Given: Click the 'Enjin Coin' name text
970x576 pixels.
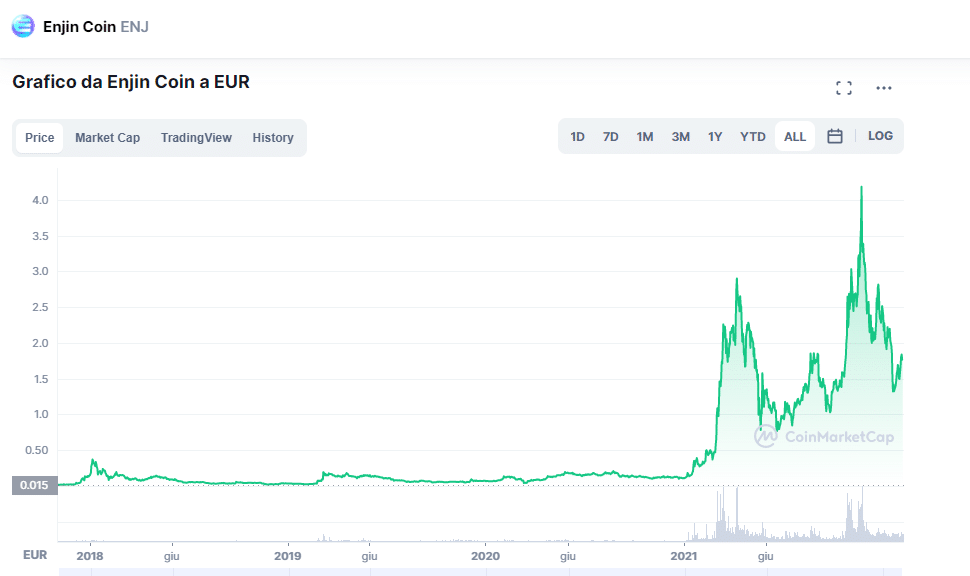Looking at the screenshot, I should click(x=79, y=27).
